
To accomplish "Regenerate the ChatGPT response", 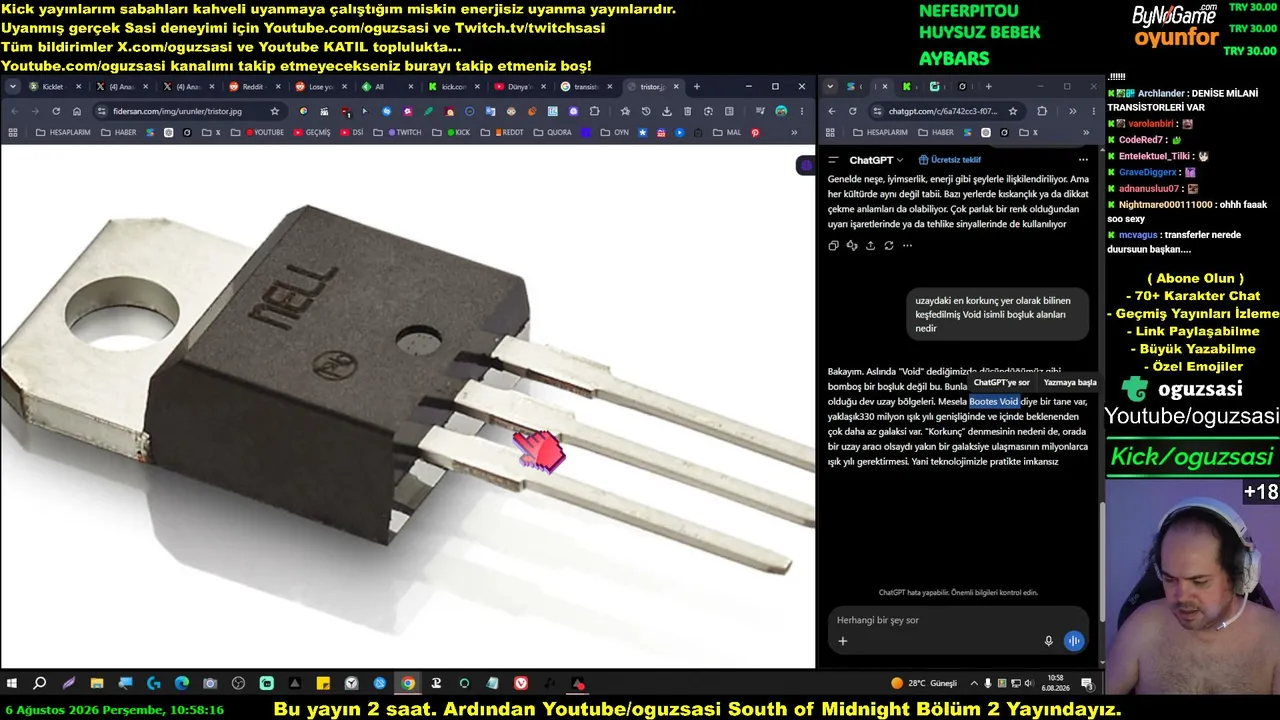I will [x=888, y=245].
